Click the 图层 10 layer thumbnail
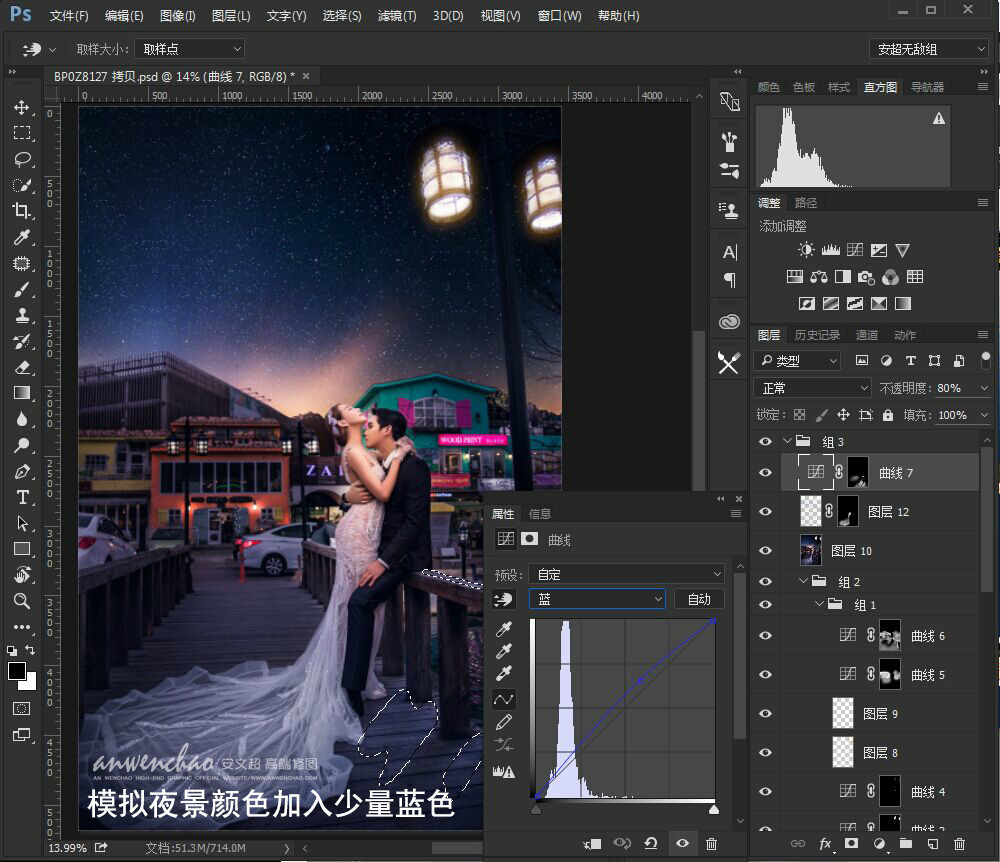Viewport: 1000px width, 862px height. [811, 550]
